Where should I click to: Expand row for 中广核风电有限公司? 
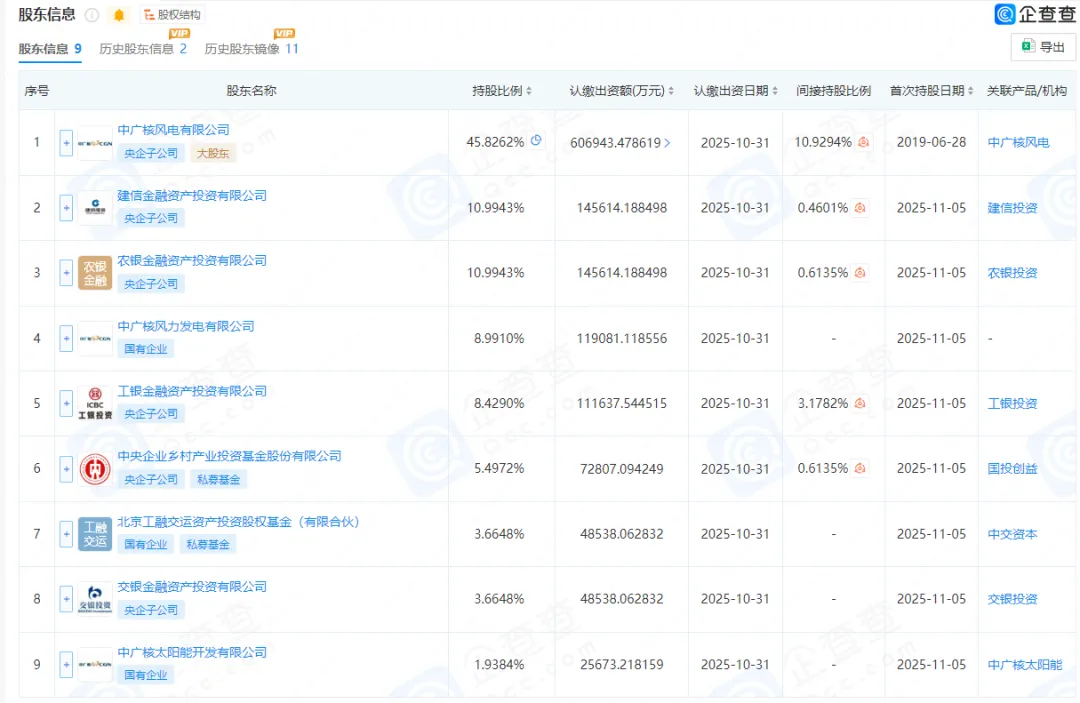click(66, 142)
